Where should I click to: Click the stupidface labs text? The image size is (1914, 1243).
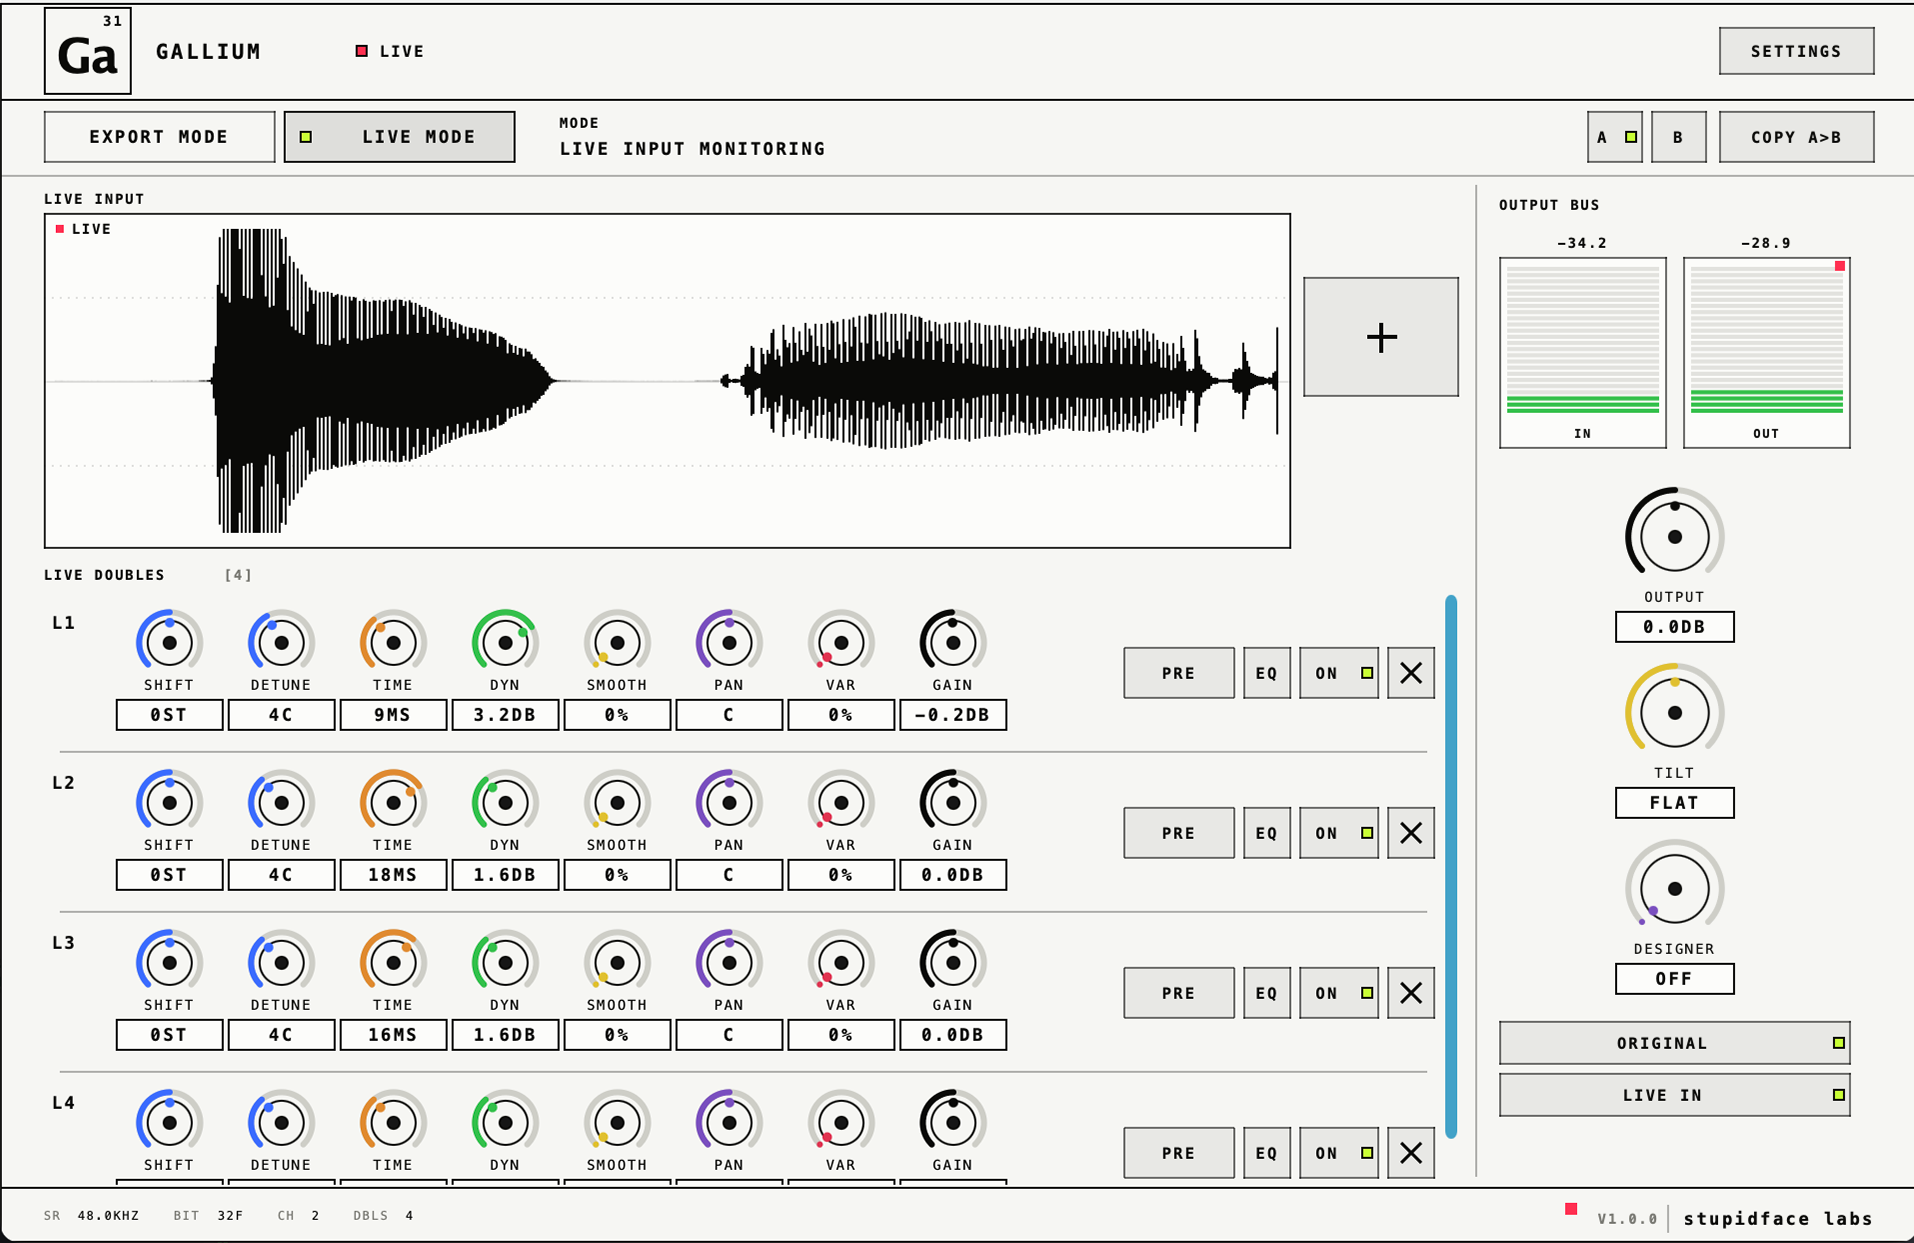click(x=1778, y=1218)
